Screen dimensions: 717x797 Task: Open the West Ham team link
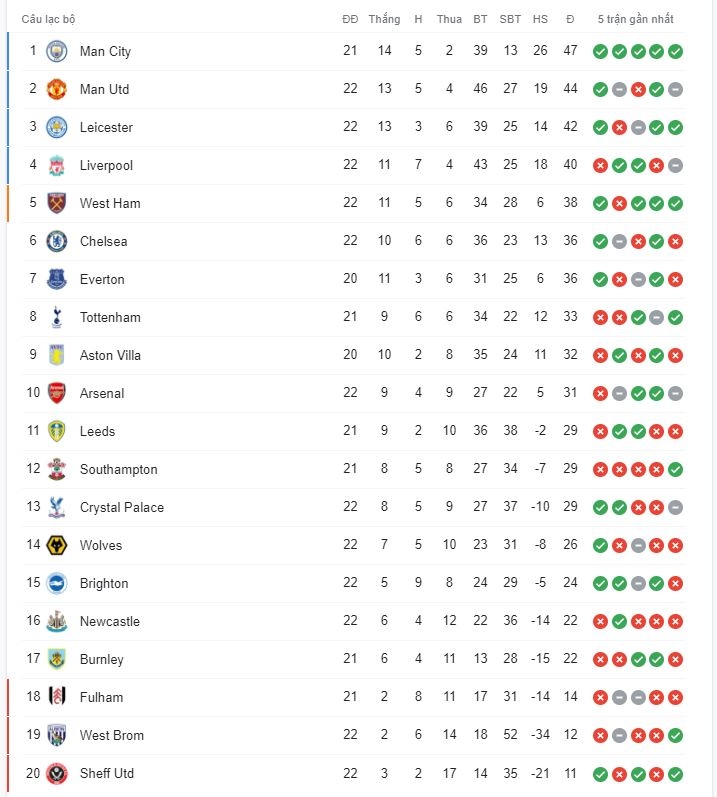tap(110, 203)
